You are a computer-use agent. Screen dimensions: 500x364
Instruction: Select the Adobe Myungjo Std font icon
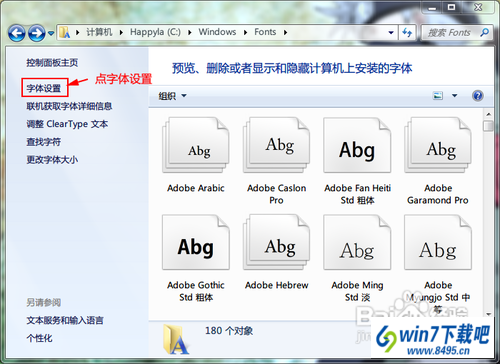(438, 242)
